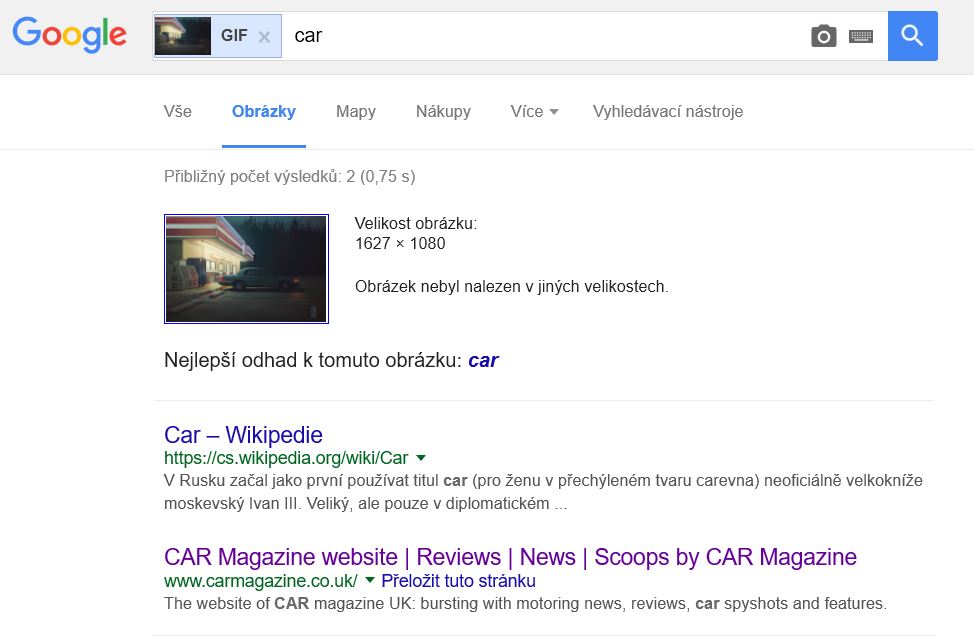Viewport: 974px width, 640px height.
Task: Expand the Více dropdown menu
Action: 534,111
